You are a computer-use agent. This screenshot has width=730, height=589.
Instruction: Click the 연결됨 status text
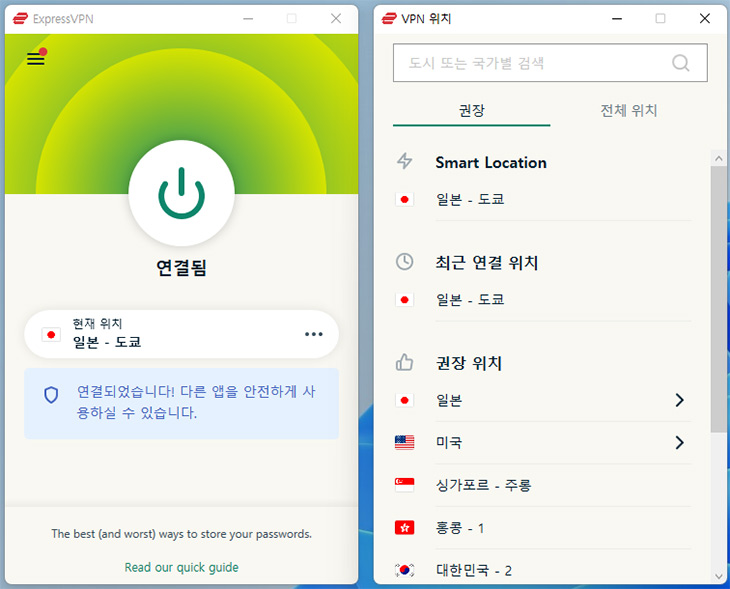pyautogui.click(x=182, y=268)
